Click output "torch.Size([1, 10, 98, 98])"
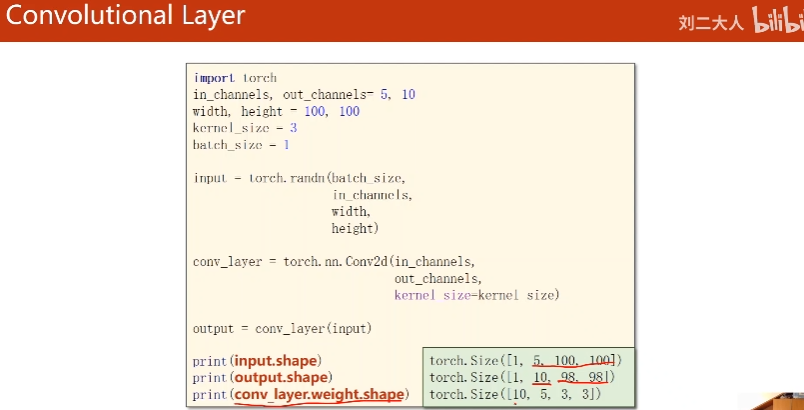804x410 pixels. click(522, 378)
